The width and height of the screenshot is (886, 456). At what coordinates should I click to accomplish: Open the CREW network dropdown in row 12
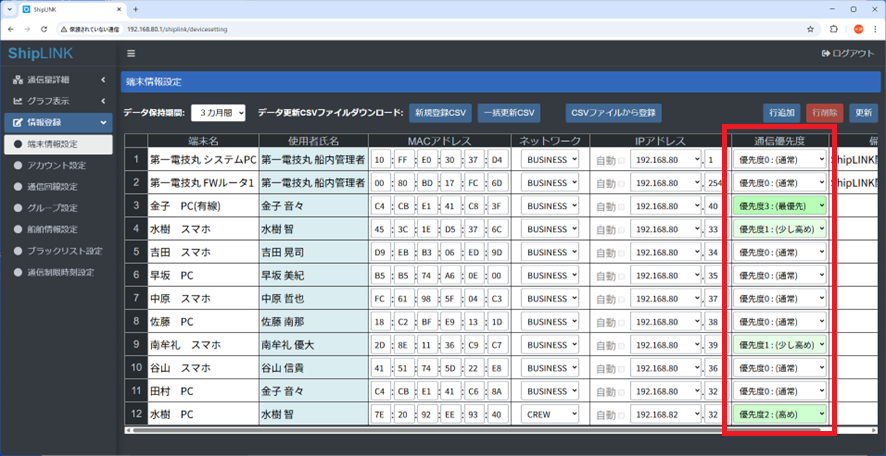coord(550,413)
